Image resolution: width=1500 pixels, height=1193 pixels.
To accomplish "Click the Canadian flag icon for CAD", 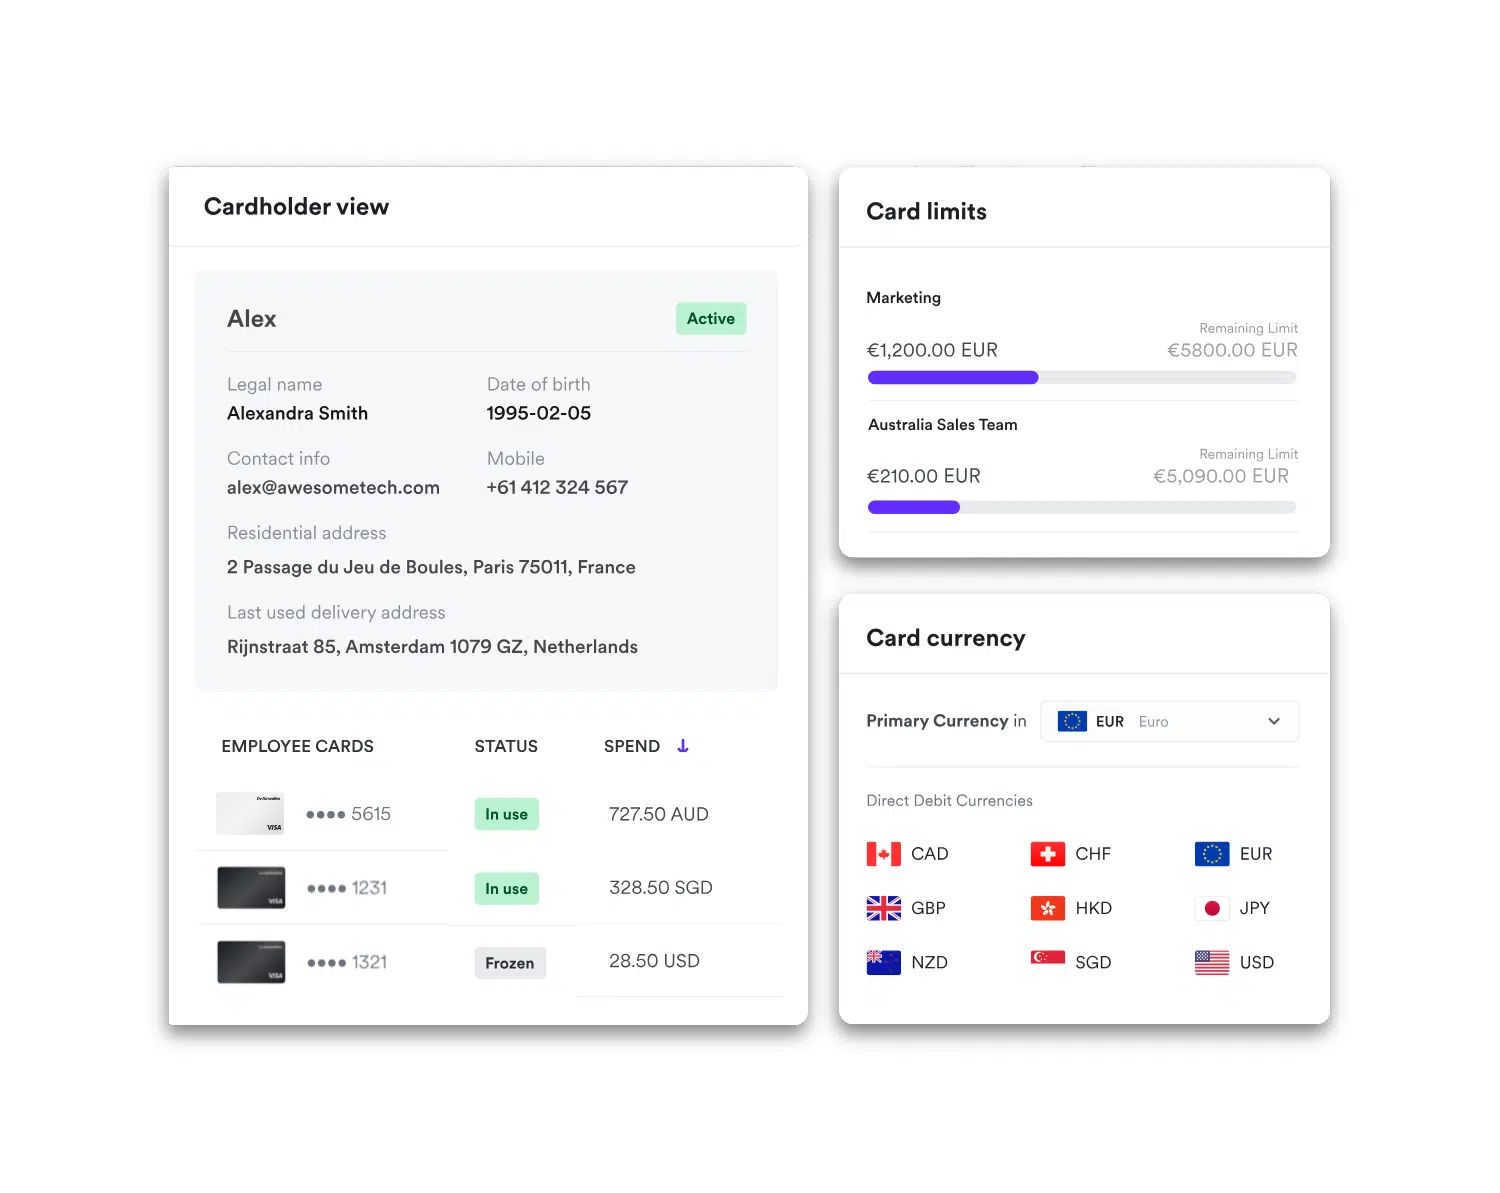I will [x=883, y=854].
